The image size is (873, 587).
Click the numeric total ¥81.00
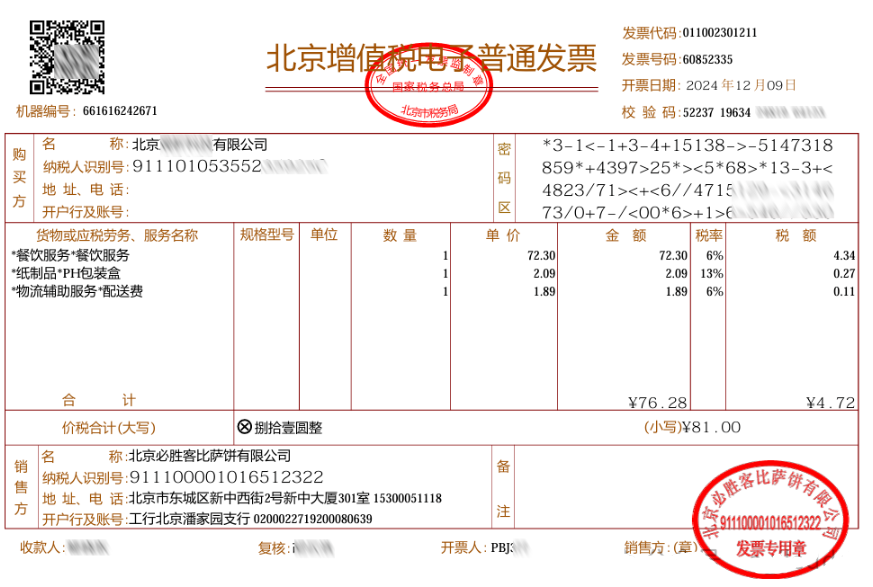point(712,427)
